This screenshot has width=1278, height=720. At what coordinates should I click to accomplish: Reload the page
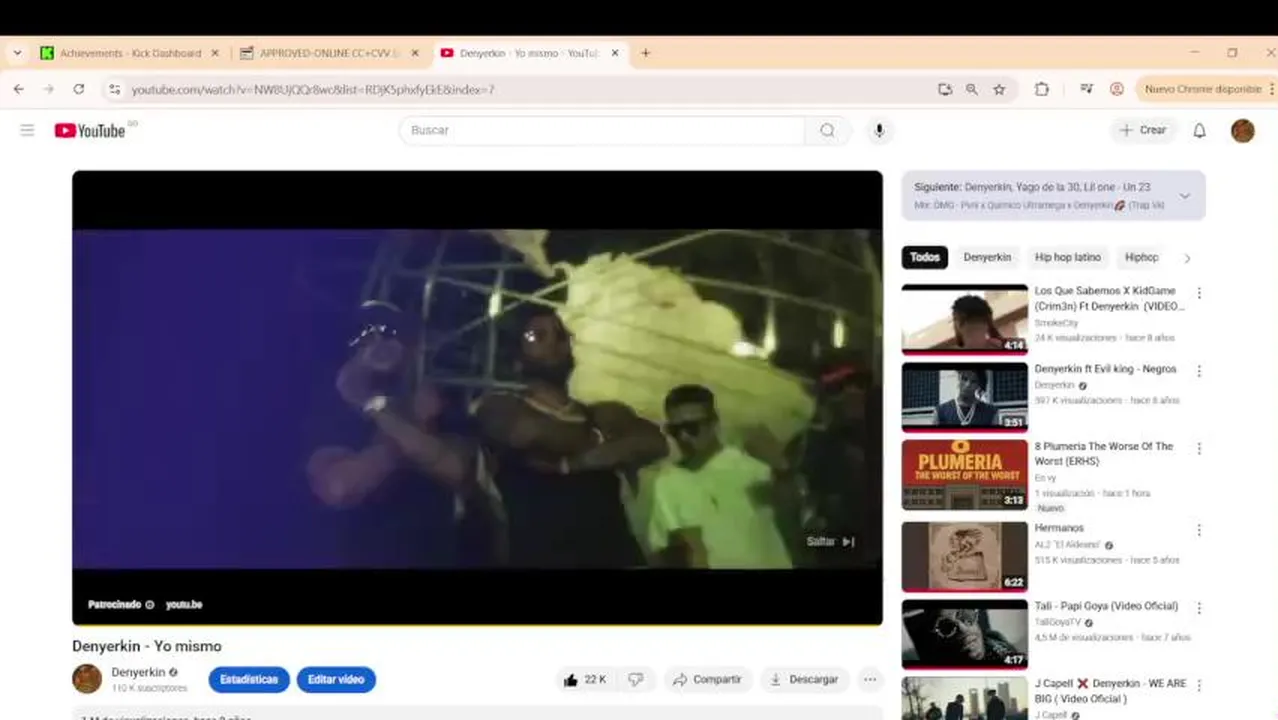point(78,89)
